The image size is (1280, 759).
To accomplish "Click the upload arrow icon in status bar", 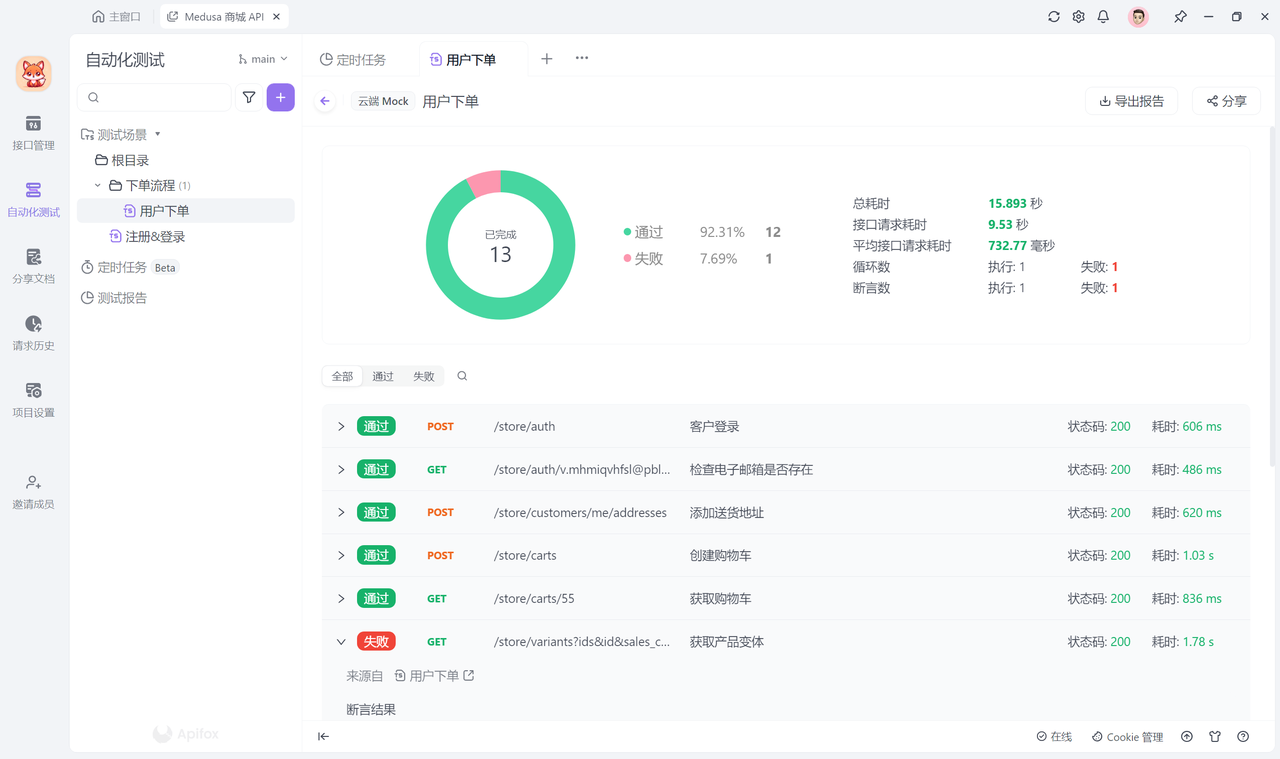I will pos(1187,737).
